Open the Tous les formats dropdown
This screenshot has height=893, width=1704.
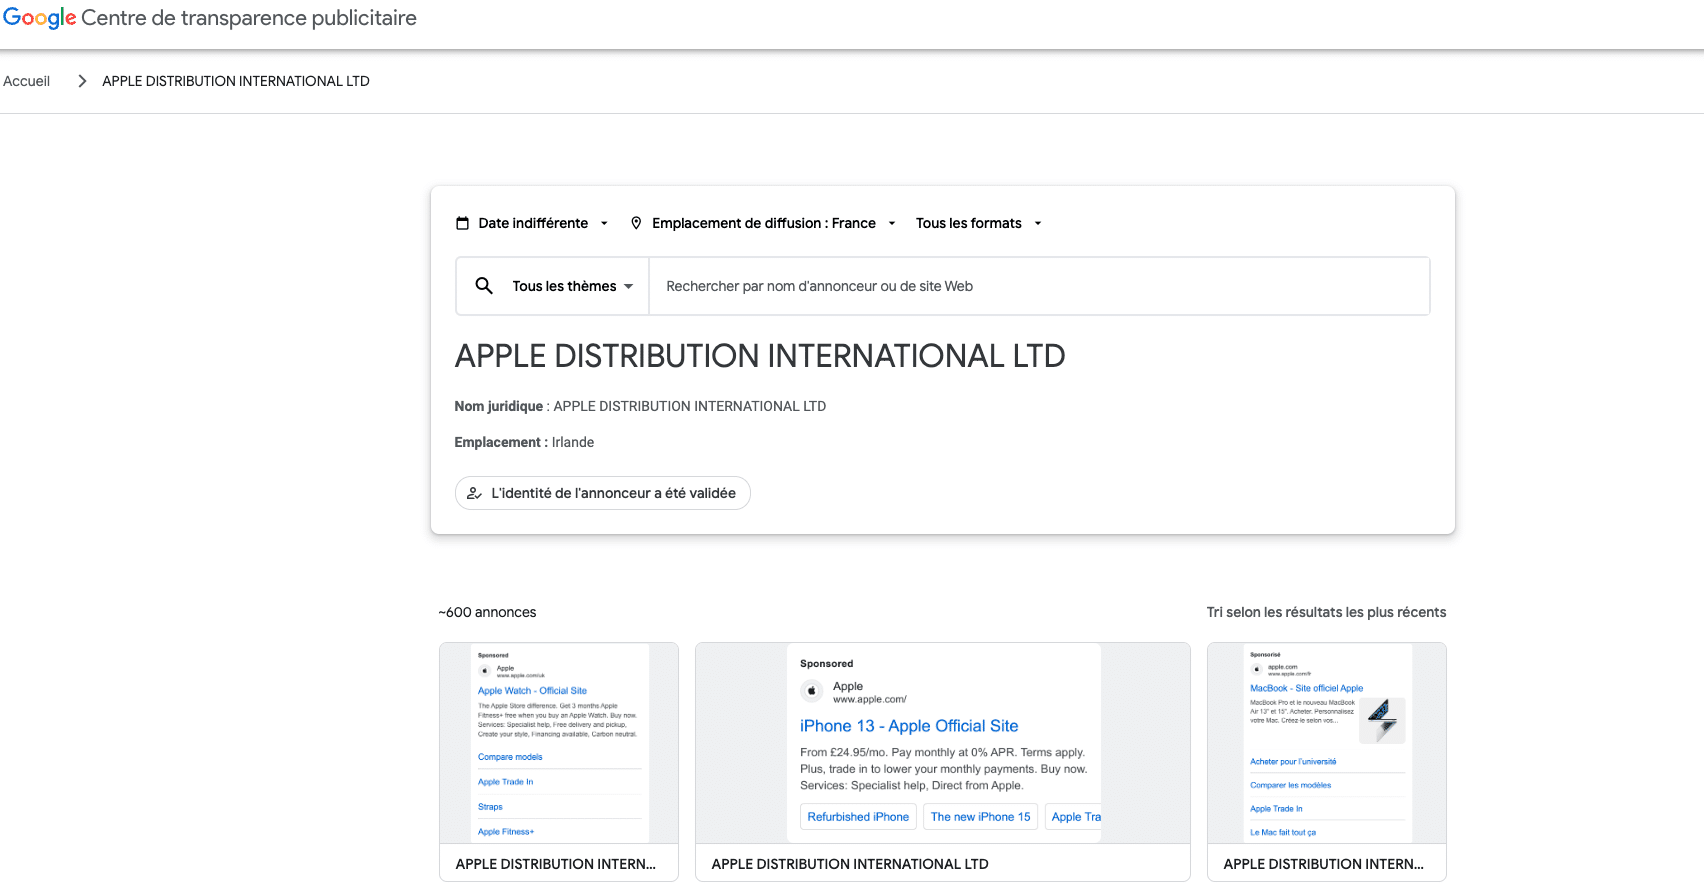click(x=979, y=223)
